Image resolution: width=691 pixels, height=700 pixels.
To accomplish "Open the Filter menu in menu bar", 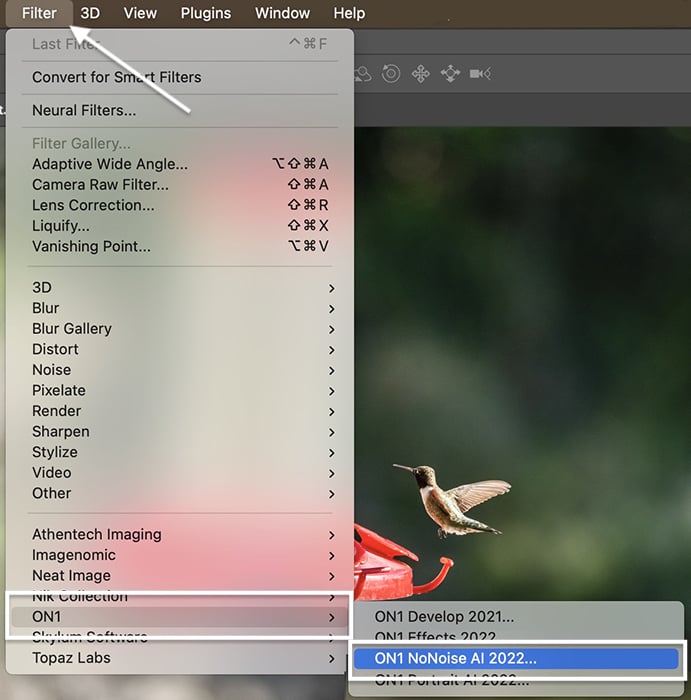I will coord(39,13).
